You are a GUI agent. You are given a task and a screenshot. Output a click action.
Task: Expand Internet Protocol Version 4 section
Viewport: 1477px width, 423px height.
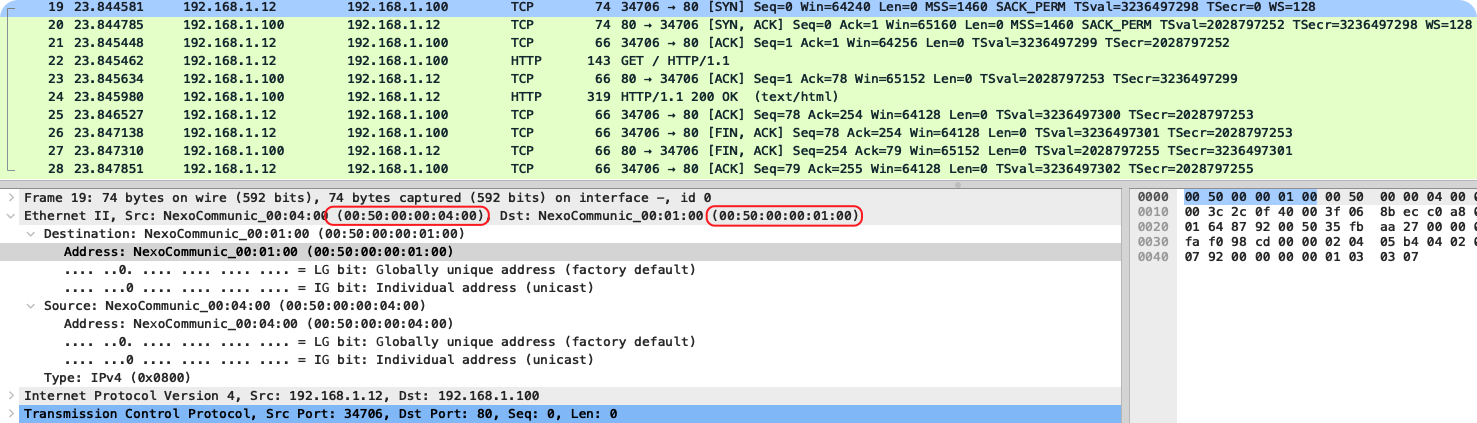tap(11, 396)
